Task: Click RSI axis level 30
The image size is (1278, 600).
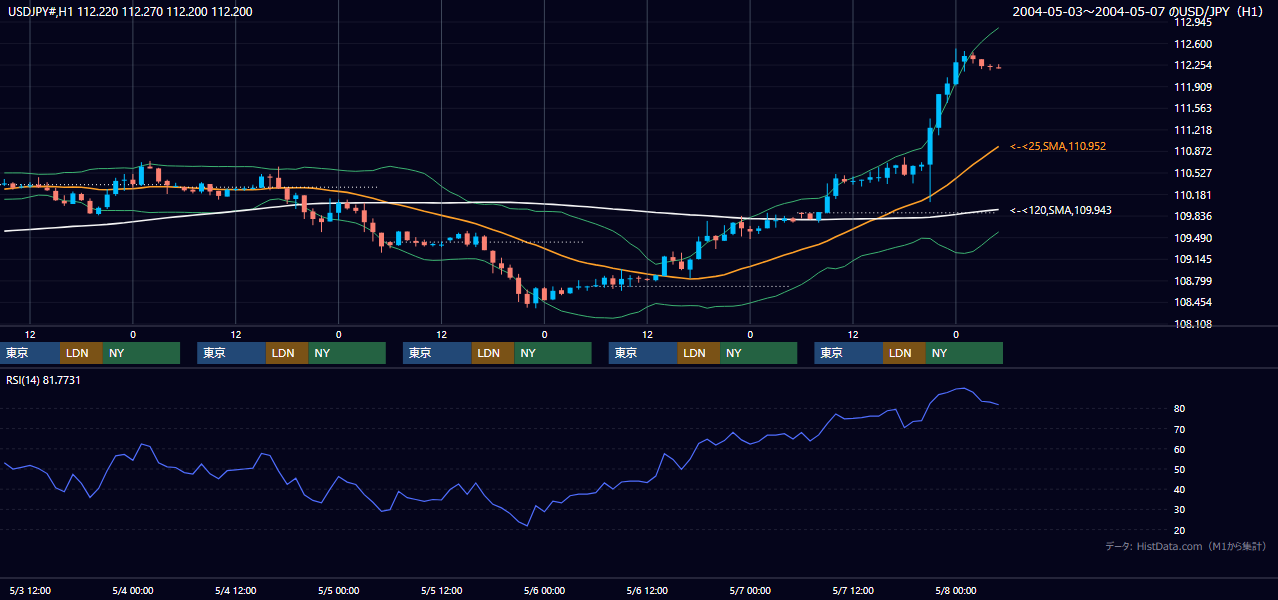Action: tap(1181, 510)
